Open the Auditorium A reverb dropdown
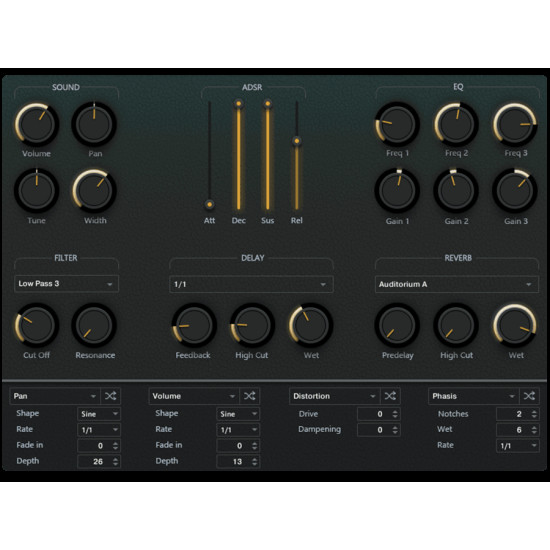 click(457, 284)
